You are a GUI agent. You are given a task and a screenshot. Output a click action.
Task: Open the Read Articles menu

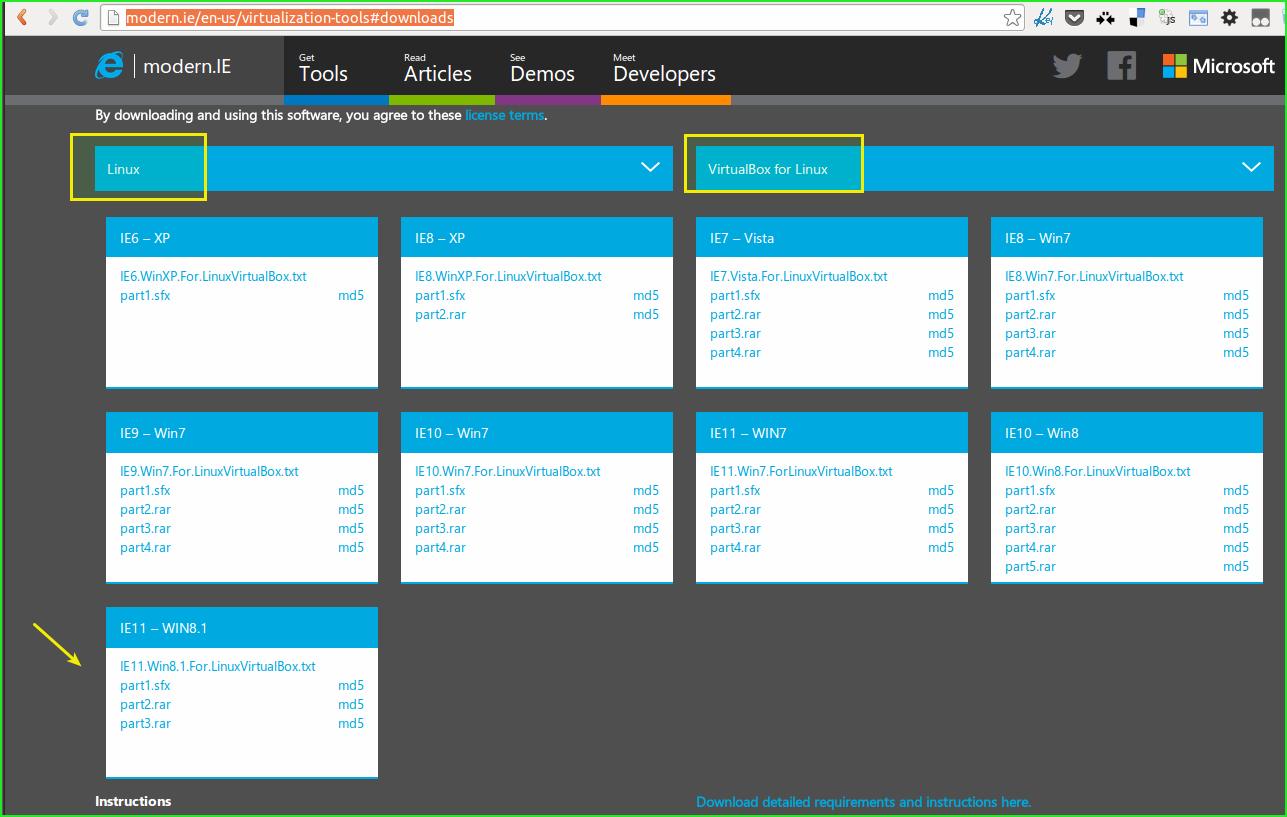pyautogui.click(x=438, y=68)
